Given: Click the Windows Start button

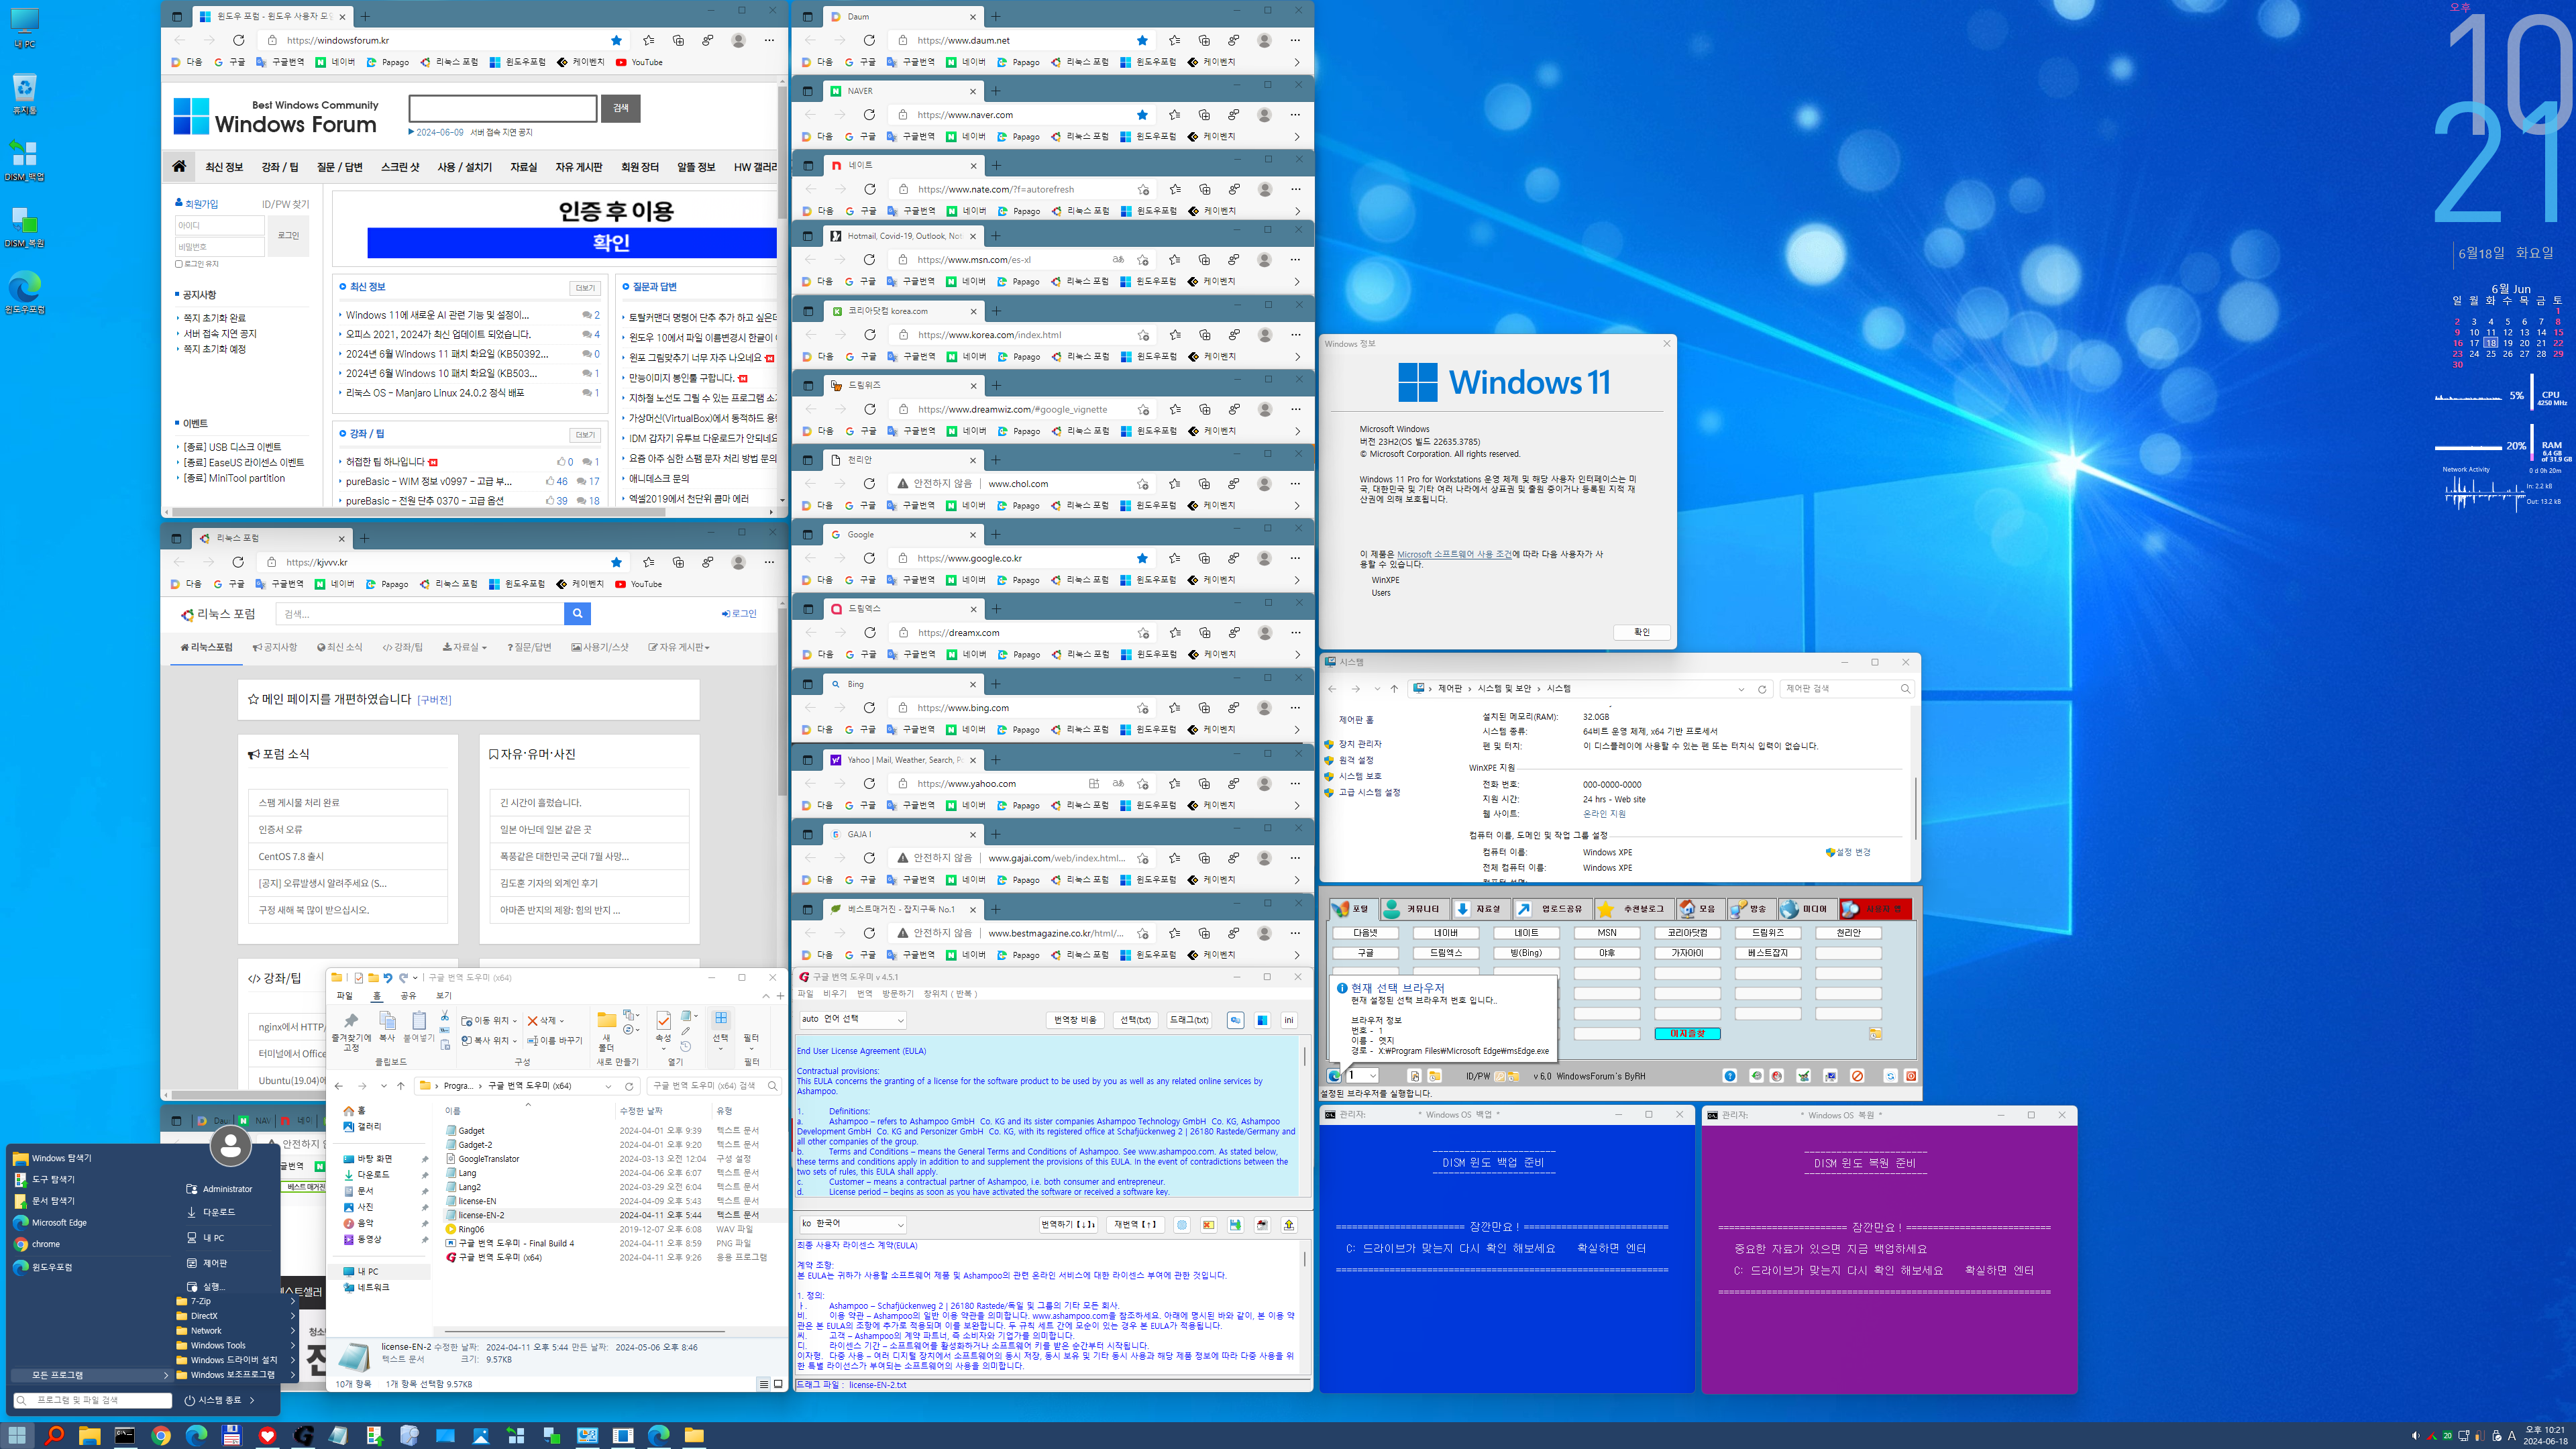Looking at the screenshot, I should point(17,1436).
